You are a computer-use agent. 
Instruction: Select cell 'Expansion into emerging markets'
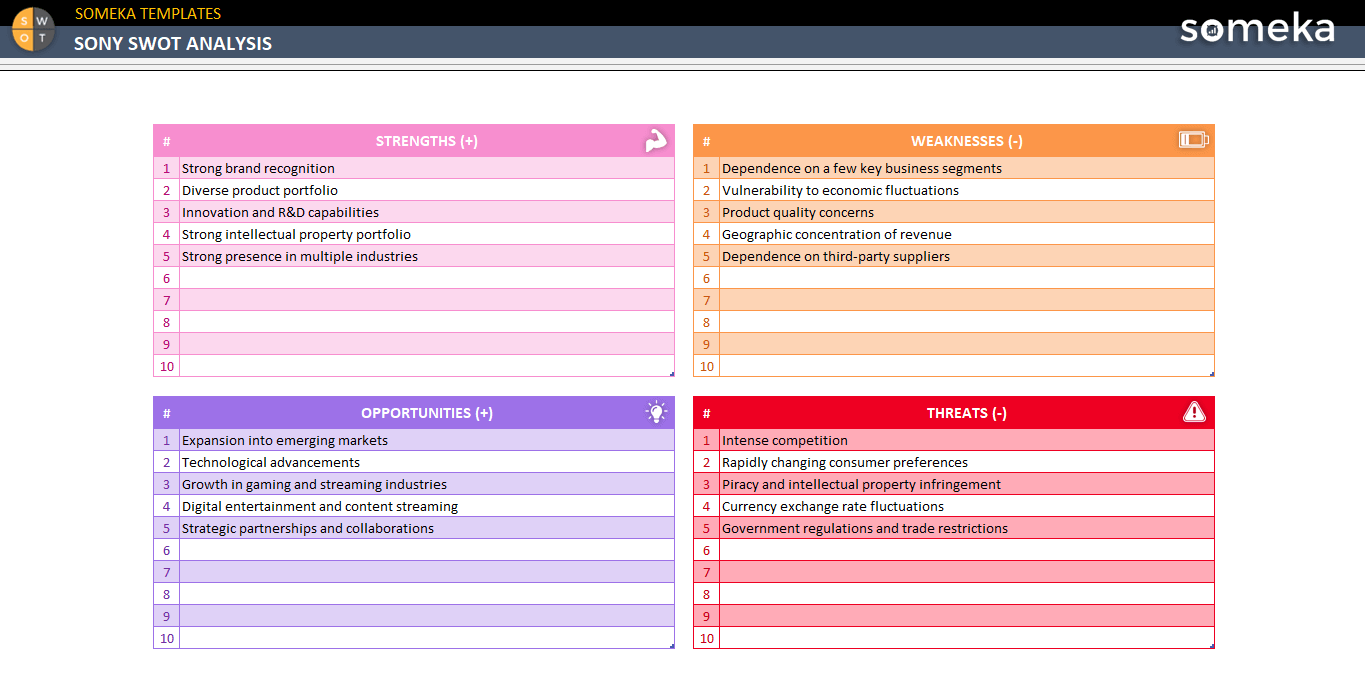[x=427, y=440]
